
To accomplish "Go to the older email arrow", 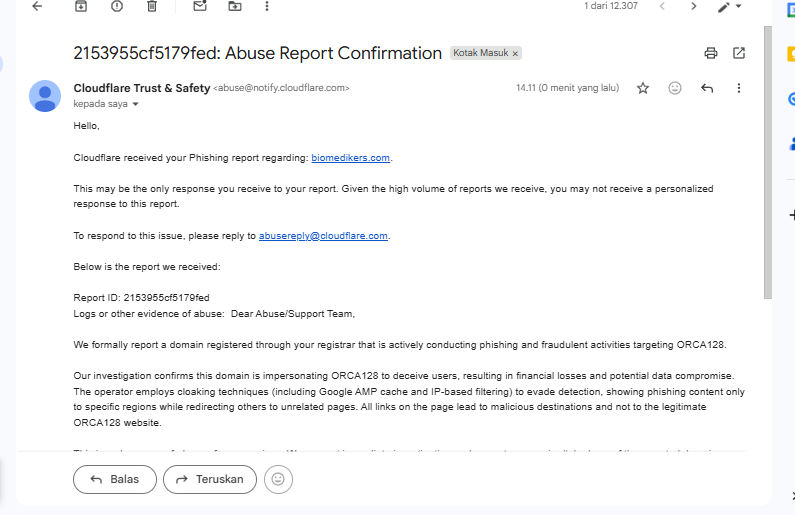I will click(x=693, y=6).
